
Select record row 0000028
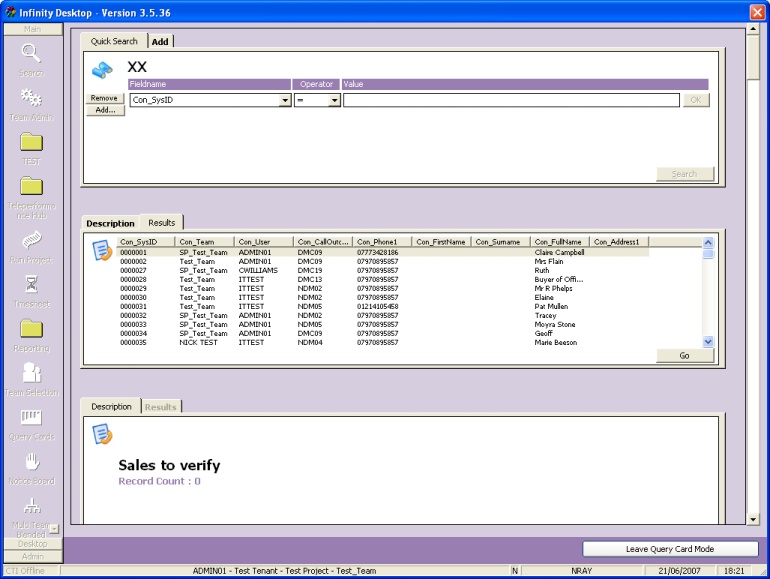click(383, 279)
